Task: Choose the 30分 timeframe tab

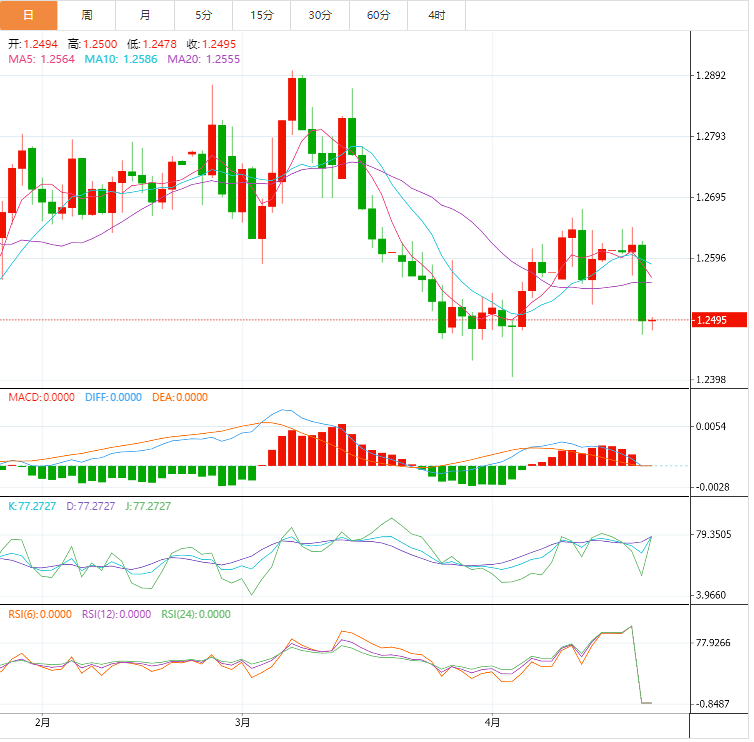Action: tap(320, 15)
